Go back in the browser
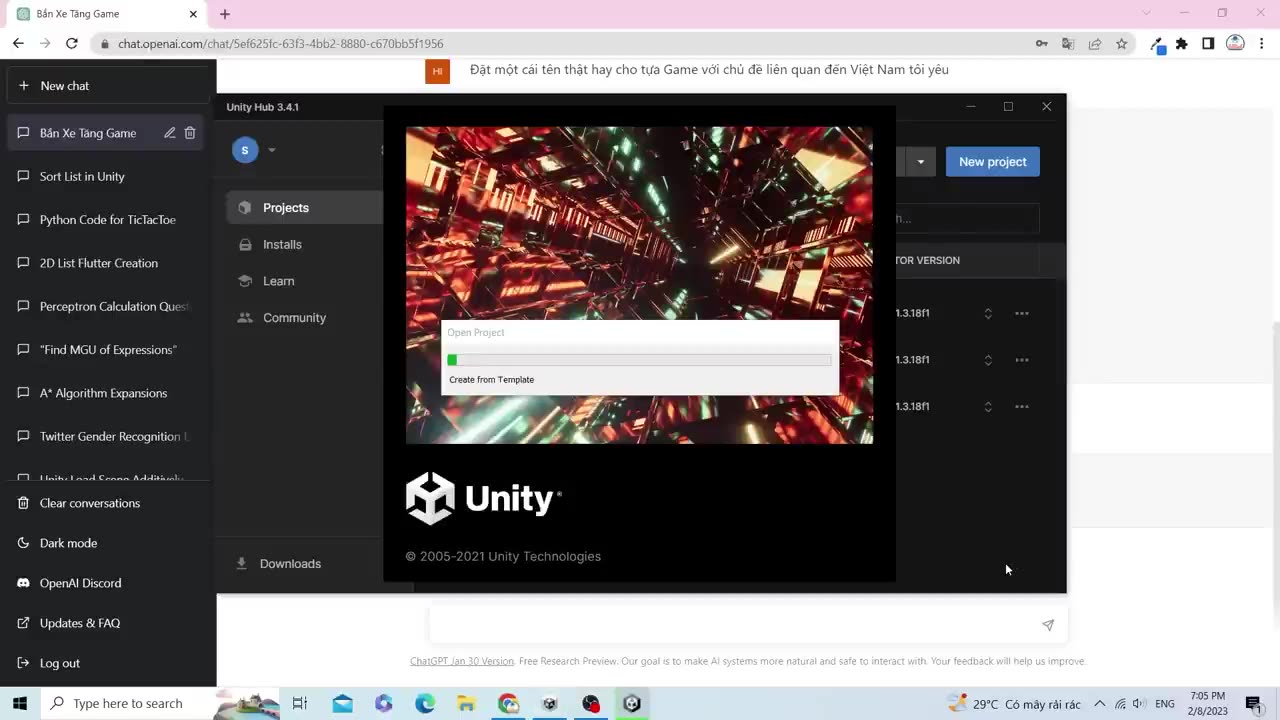The height and width of the screenshot is (720, 1280). point(18,43)
